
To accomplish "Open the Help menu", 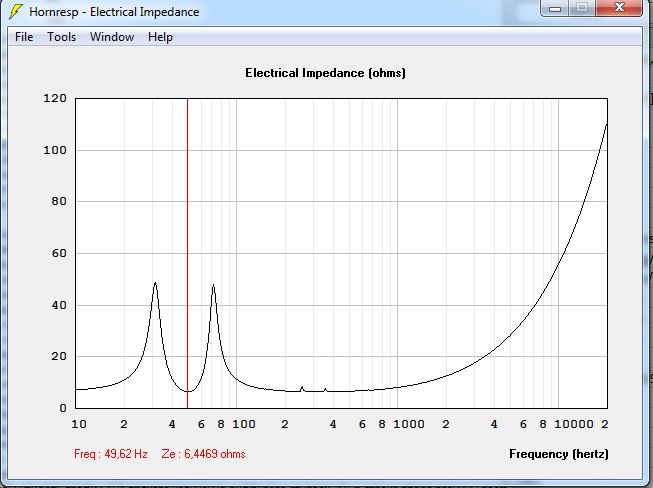I will 160,37.
